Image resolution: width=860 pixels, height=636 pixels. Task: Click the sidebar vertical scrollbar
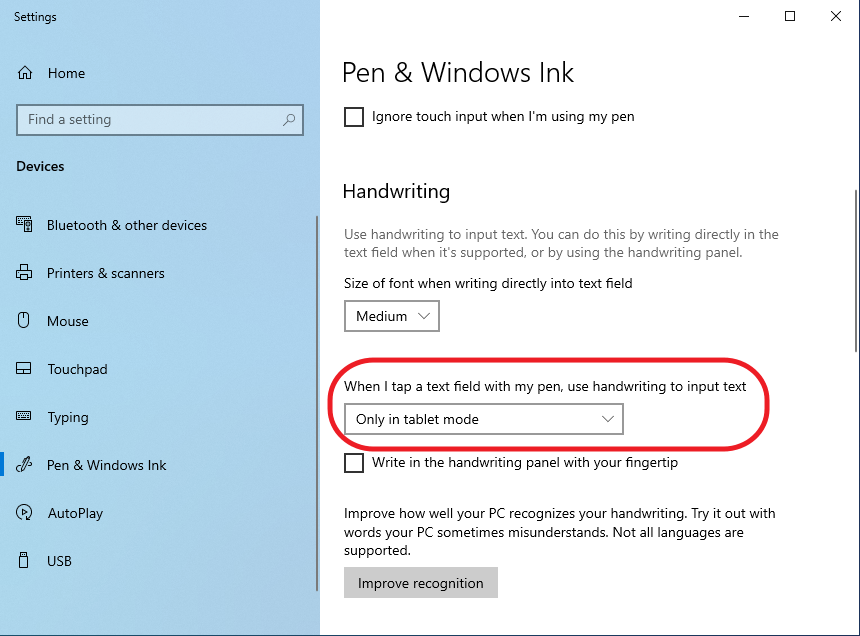(317, 403)
